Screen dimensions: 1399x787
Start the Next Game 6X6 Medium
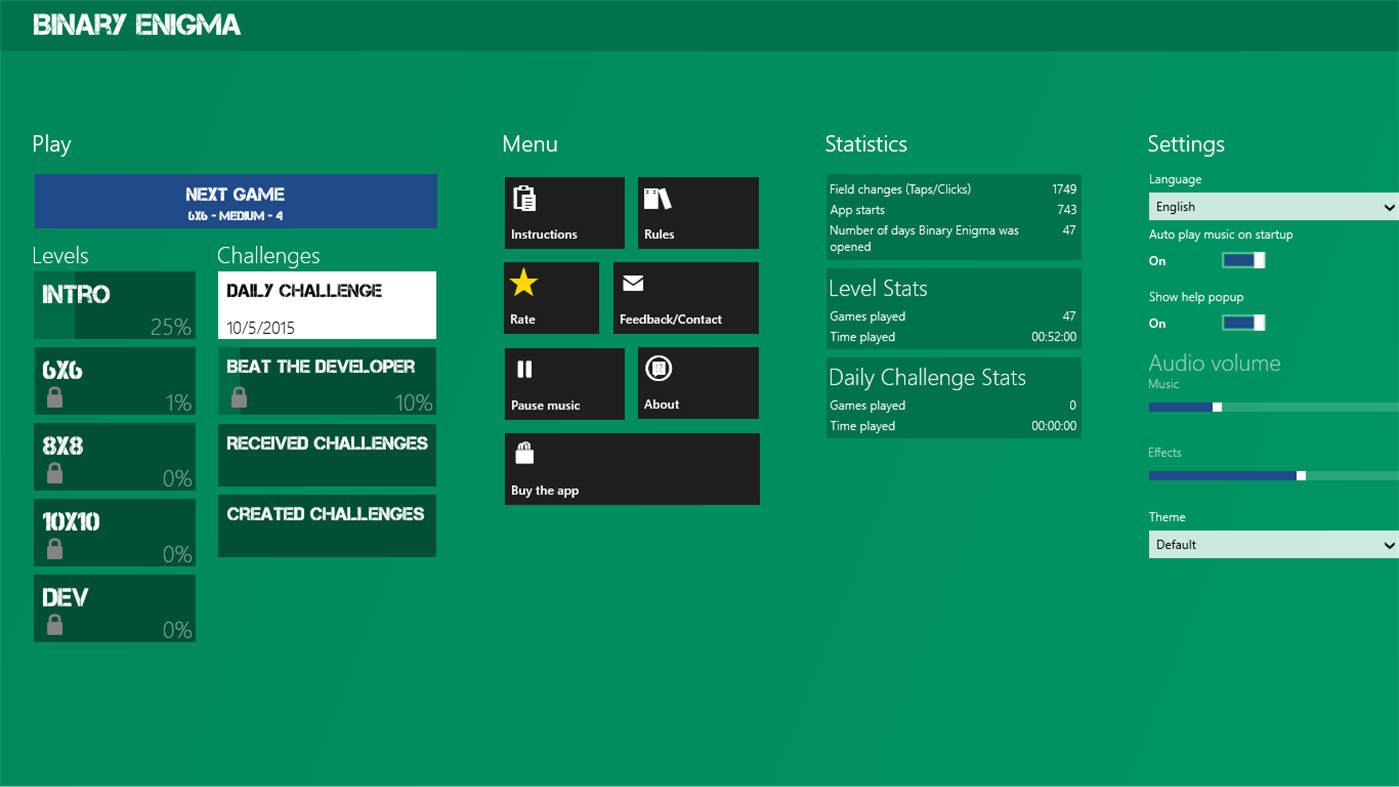click(236, 200)
